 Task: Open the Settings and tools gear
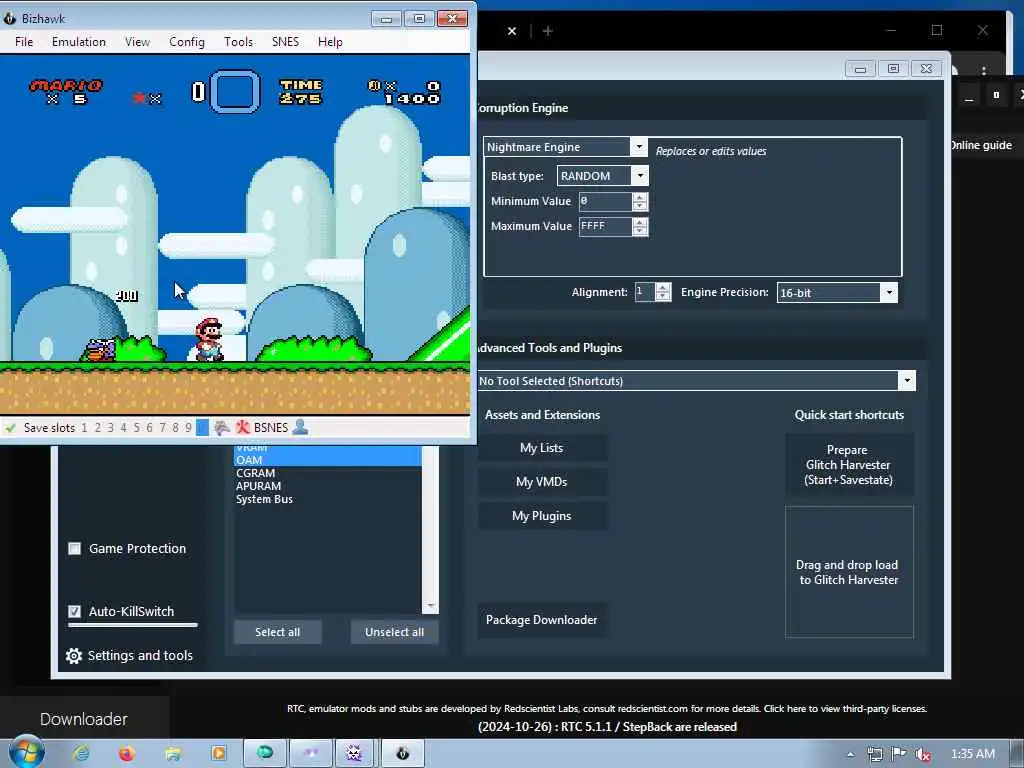coord(74,656)
